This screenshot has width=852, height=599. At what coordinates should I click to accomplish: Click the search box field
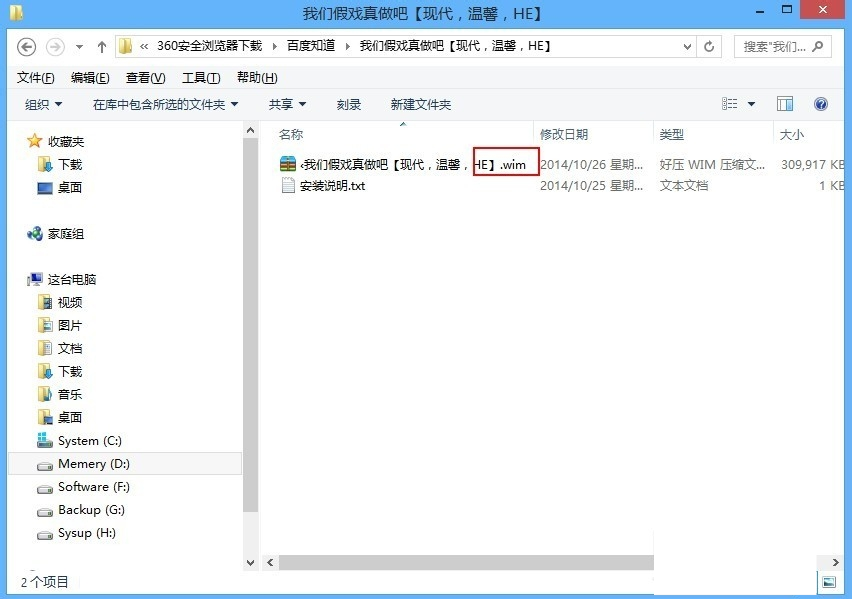pos(776,47)
